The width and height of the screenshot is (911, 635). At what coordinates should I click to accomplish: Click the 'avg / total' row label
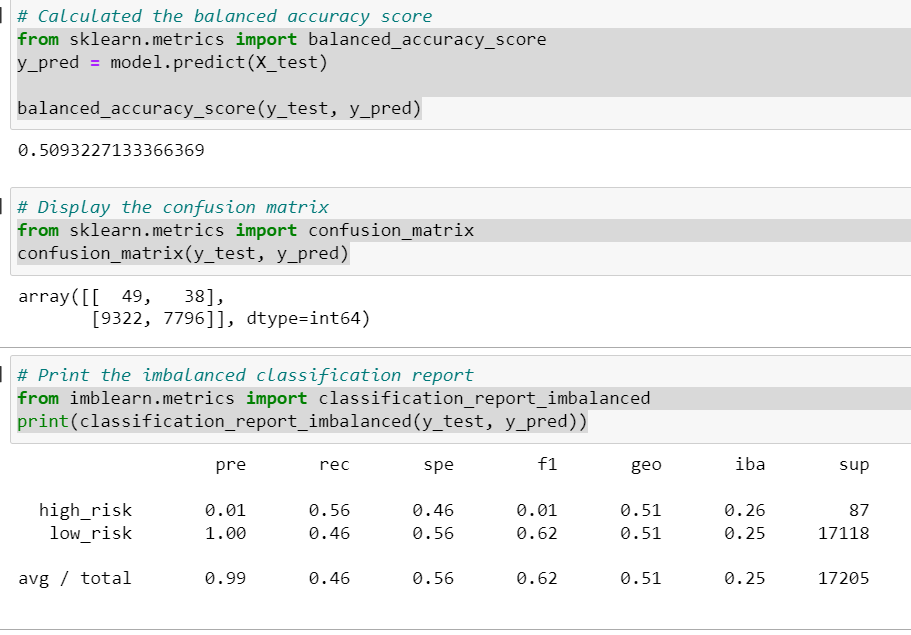pos(75,579)
